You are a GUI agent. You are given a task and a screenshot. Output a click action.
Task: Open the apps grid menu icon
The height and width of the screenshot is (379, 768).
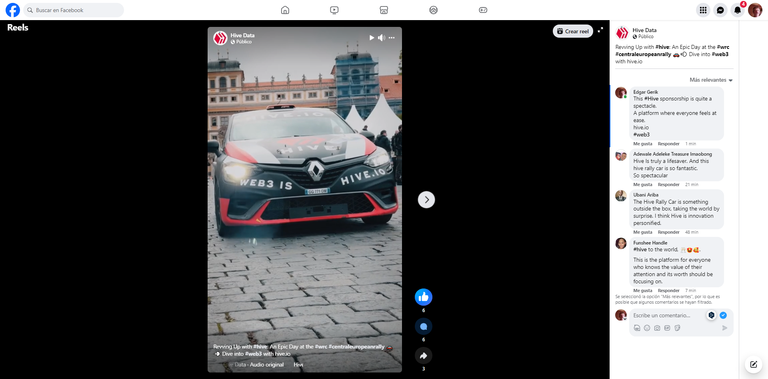703,10
